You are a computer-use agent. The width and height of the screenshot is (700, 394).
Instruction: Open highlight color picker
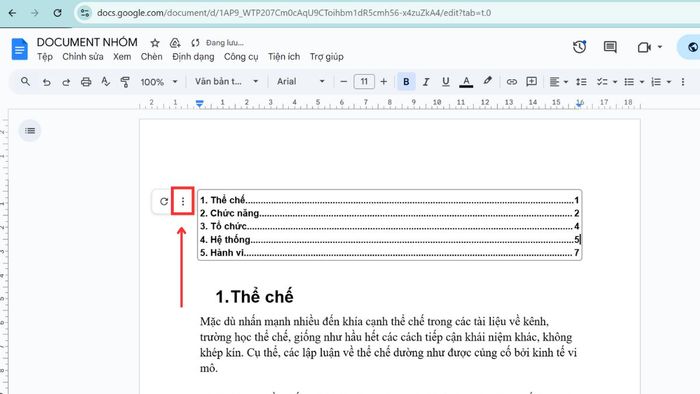pos(487,81)
